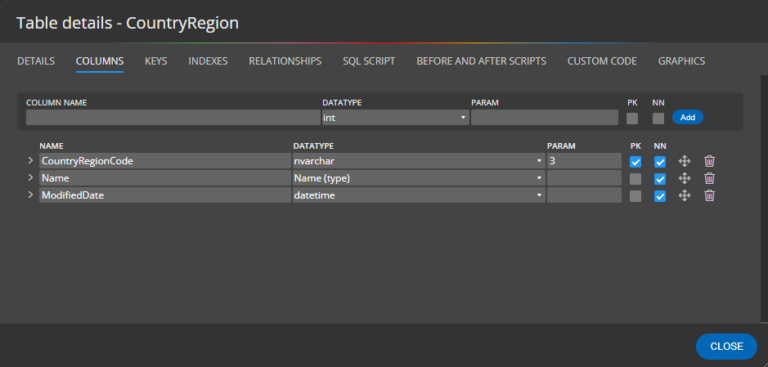
Task: Open the RELATIONSHIPS tab
Action: (285, 61)
